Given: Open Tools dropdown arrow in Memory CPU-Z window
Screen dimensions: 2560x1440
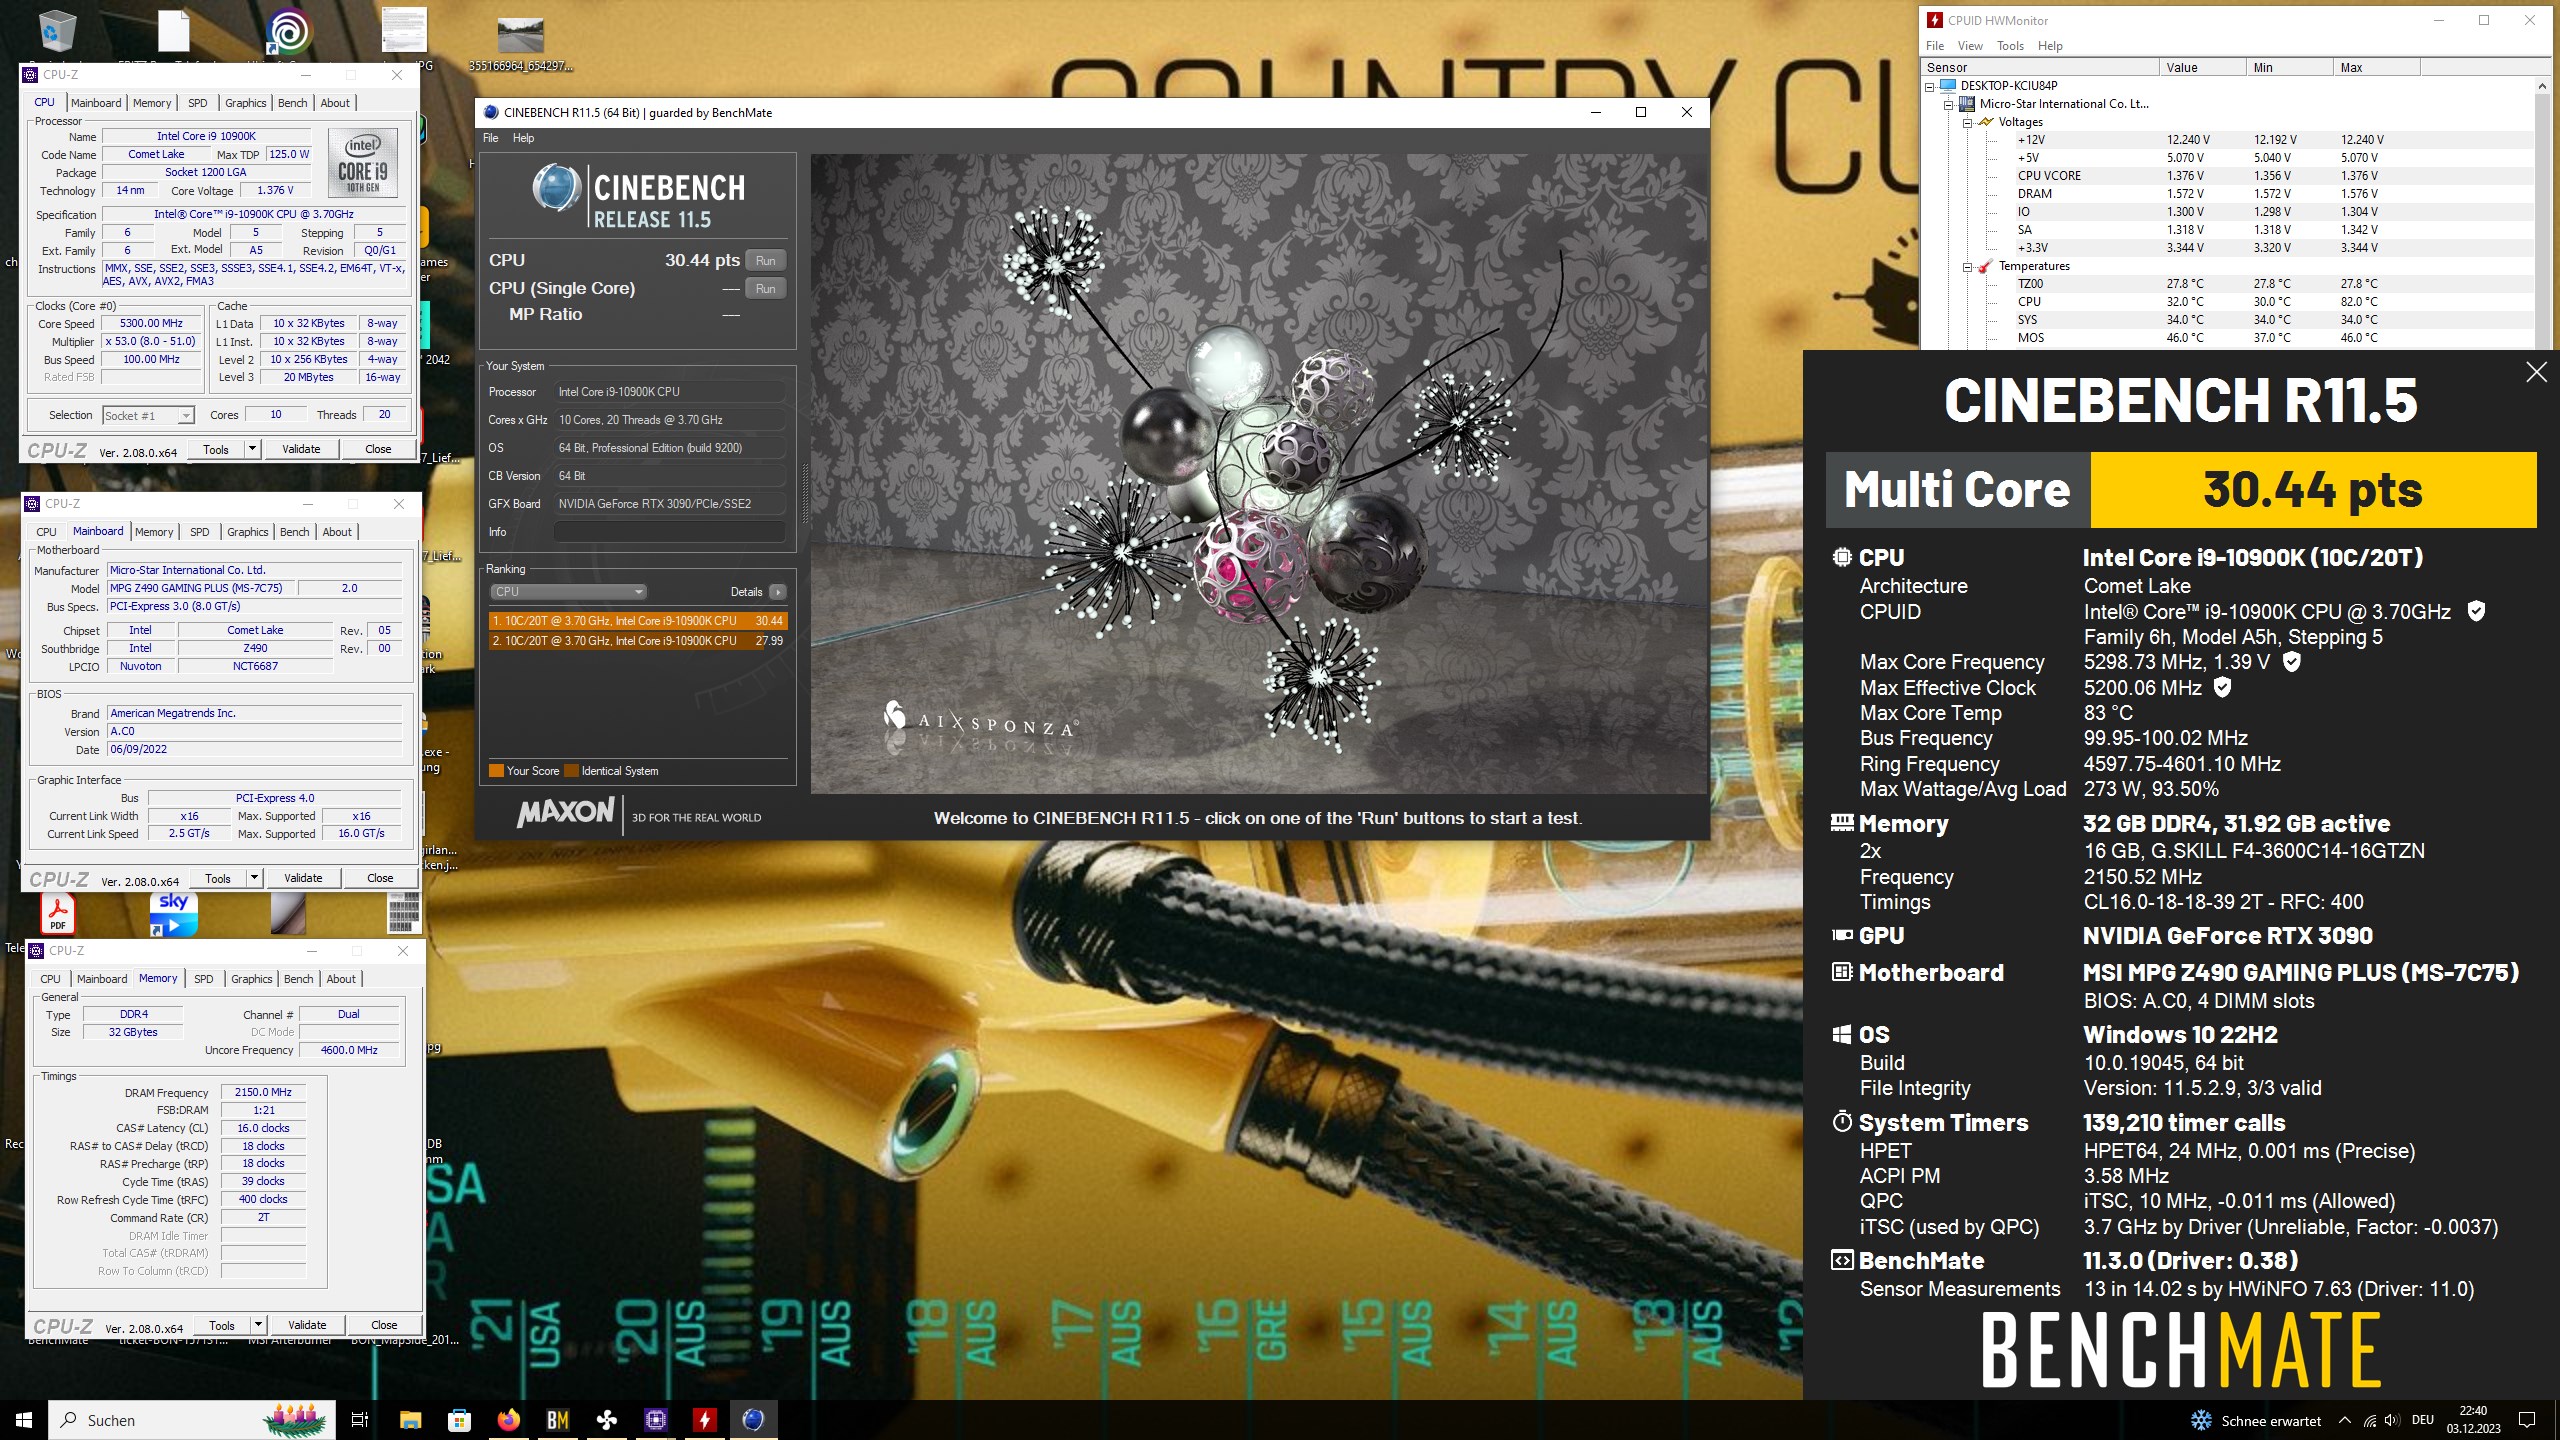Looking at the screenshot, I should 259,1325.
